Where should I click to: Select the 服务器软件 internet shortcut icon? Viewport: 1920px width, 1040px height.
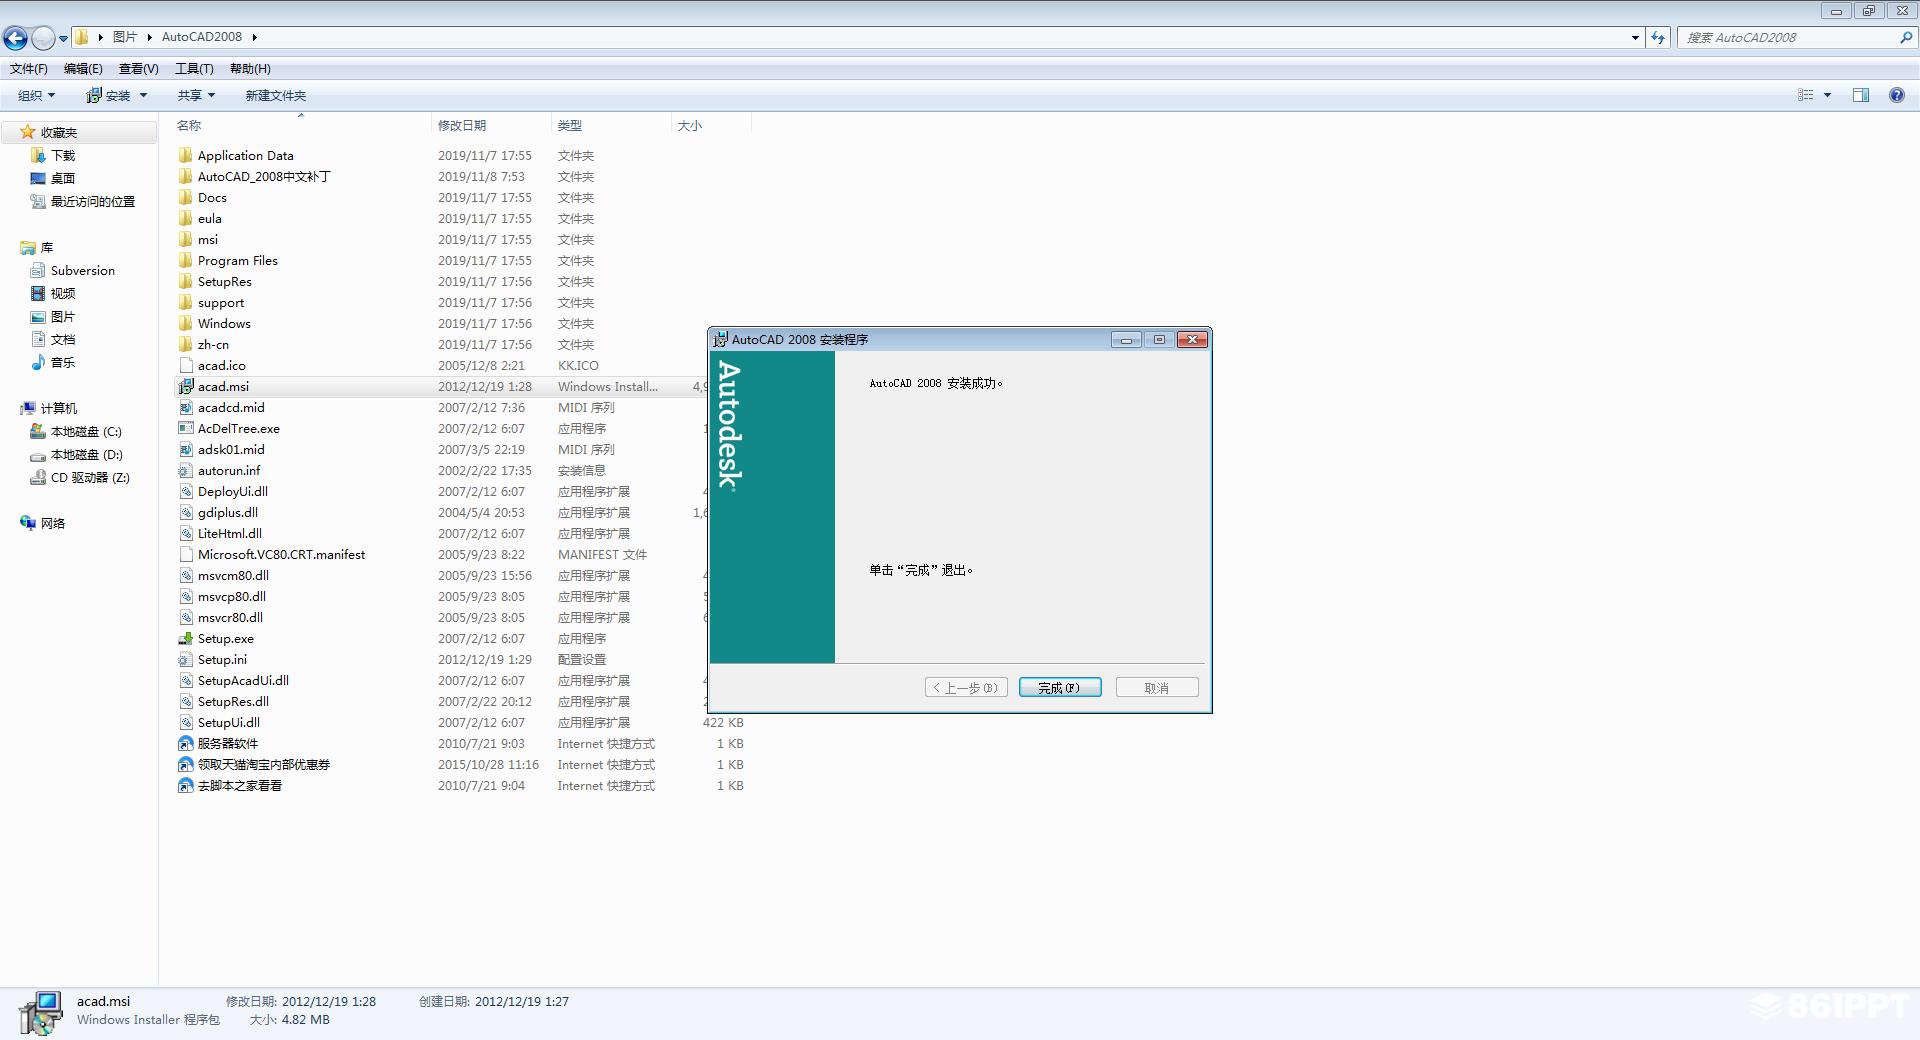[185, 743]
